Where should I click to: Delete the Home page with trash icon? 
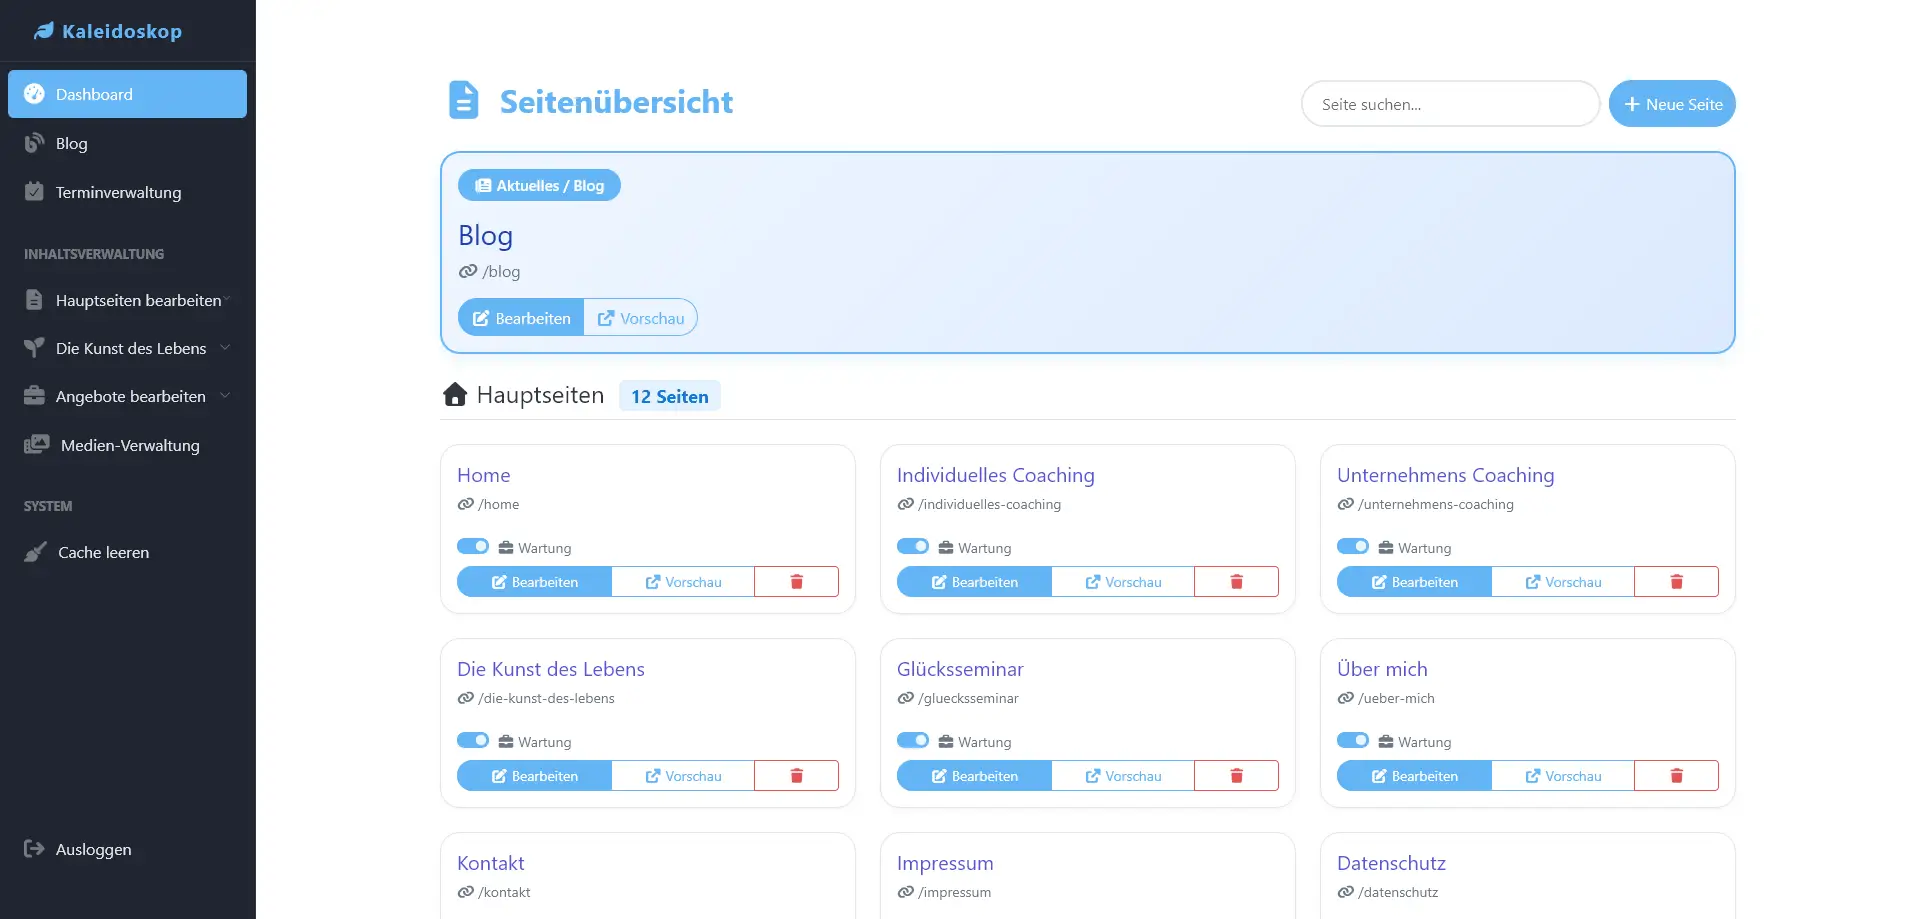[796, 582]
